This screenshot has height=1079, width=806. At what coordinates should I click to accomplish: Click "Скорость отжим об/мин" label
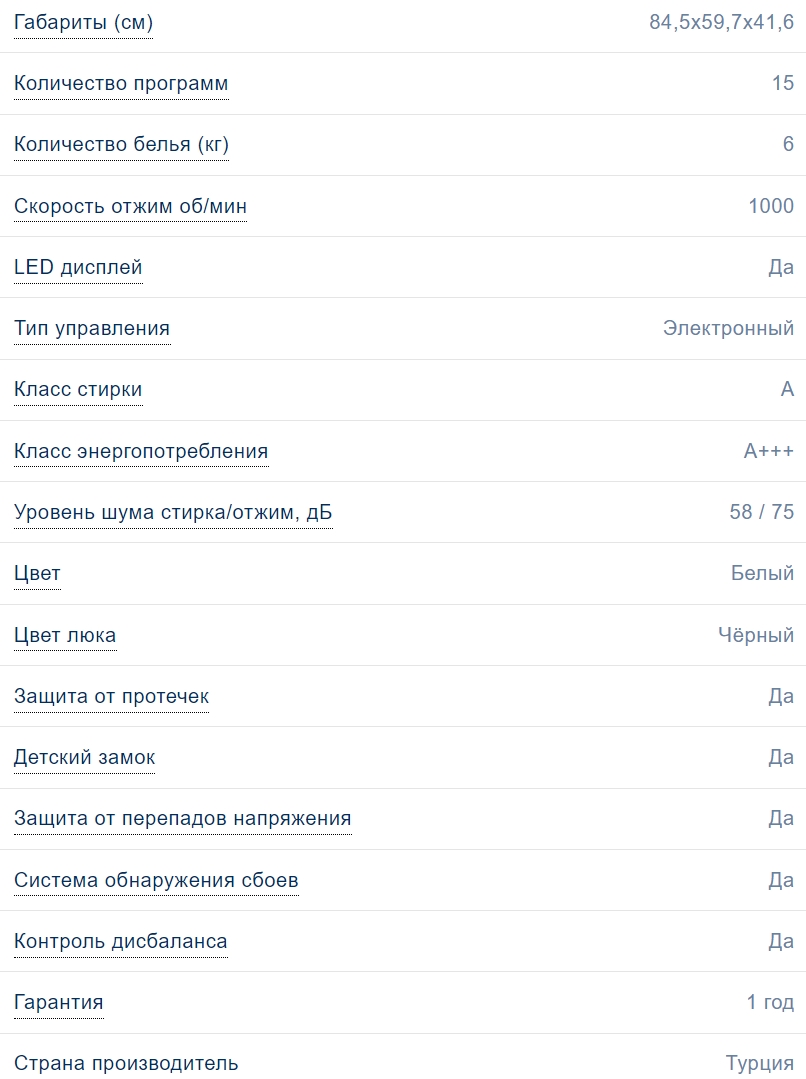(x=130, y=206)
